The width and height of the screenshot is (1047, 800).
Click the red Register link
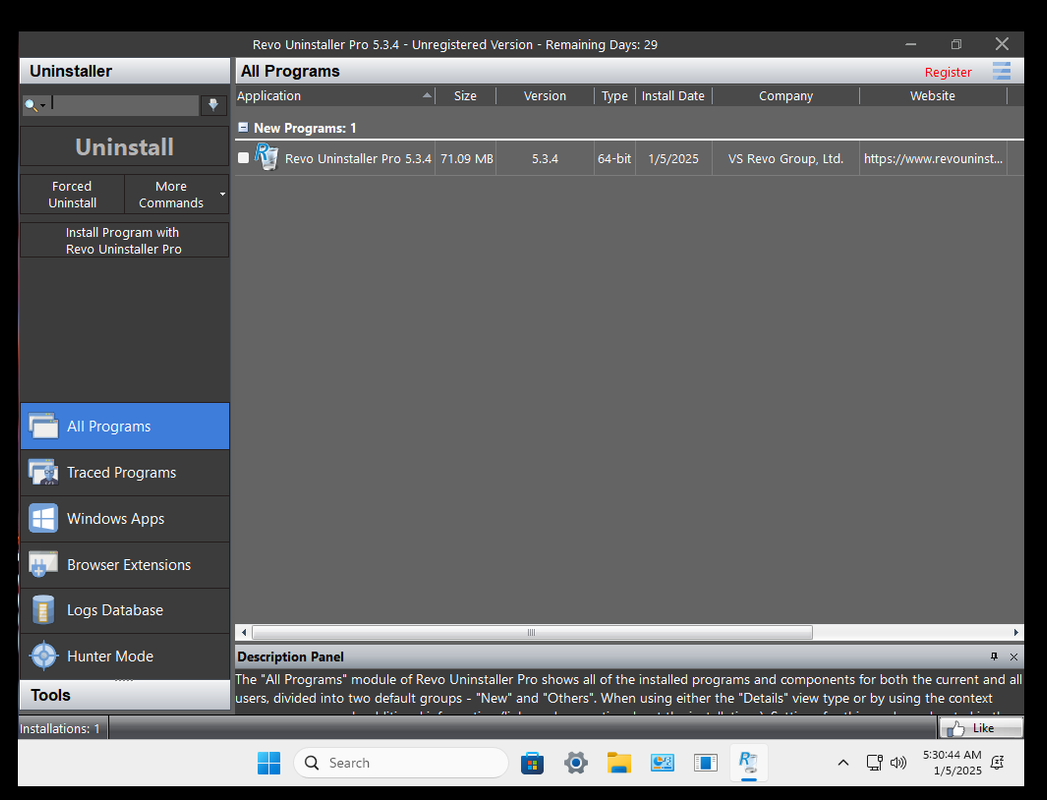click(948, 72)
